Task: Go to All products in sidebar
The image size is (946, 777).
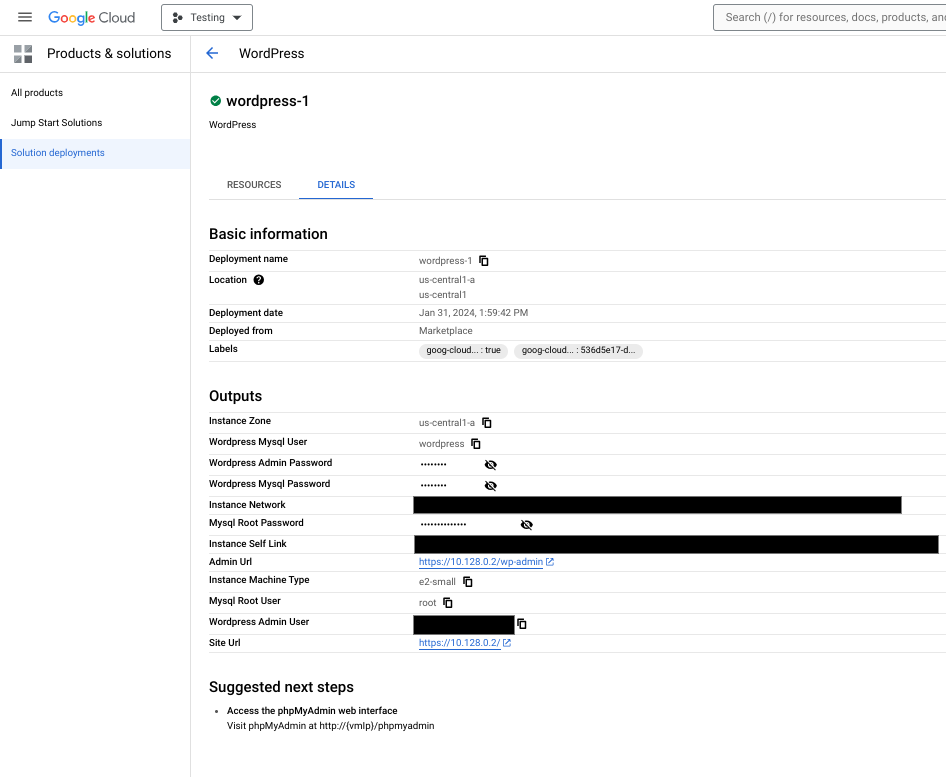Action: point(37,93)
